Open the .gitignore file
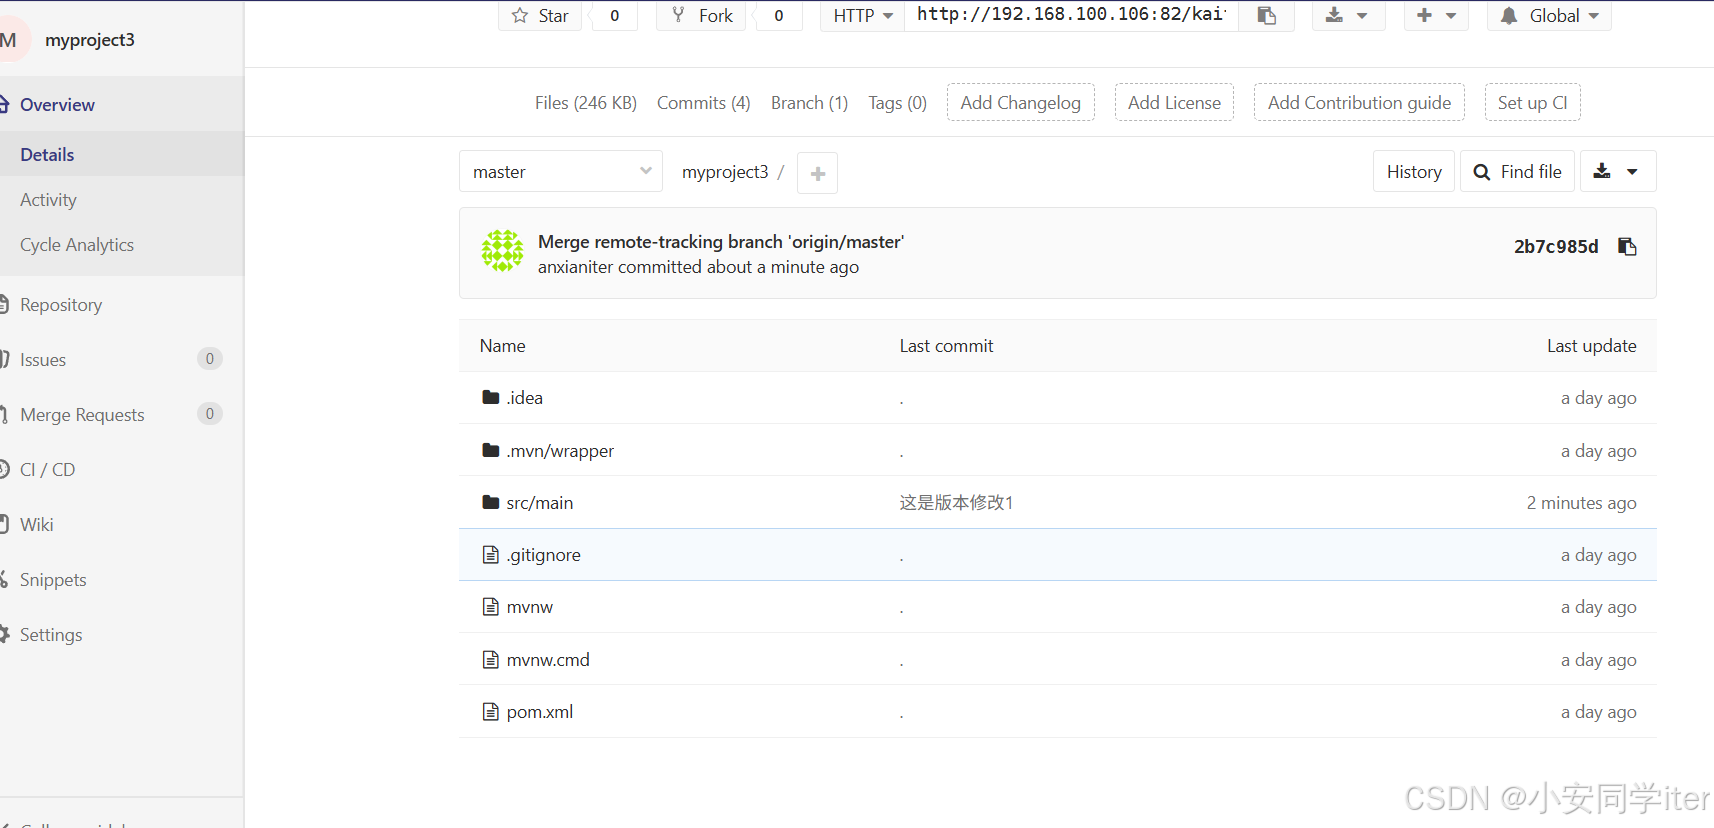This screenshot has width=1714, height=828. 543,555
